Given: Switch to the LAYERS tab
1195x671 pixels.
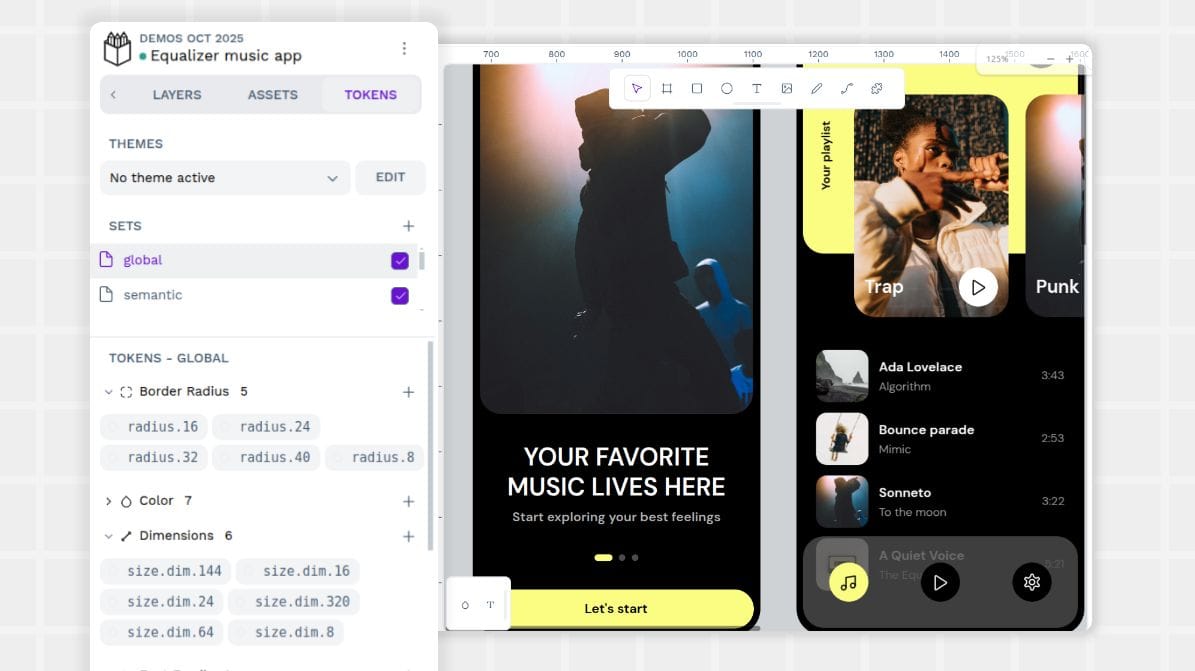Looking at the screenshot, I should coord(177,94).
